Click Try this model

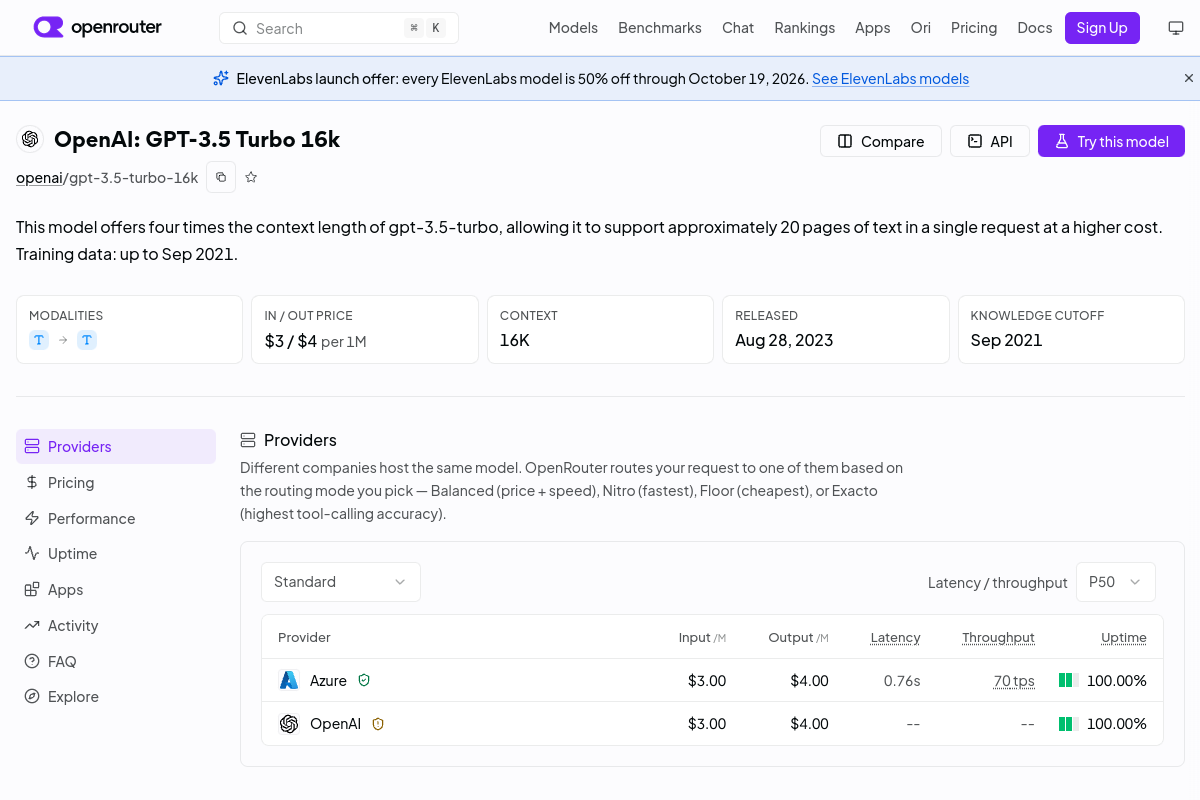1111,141
